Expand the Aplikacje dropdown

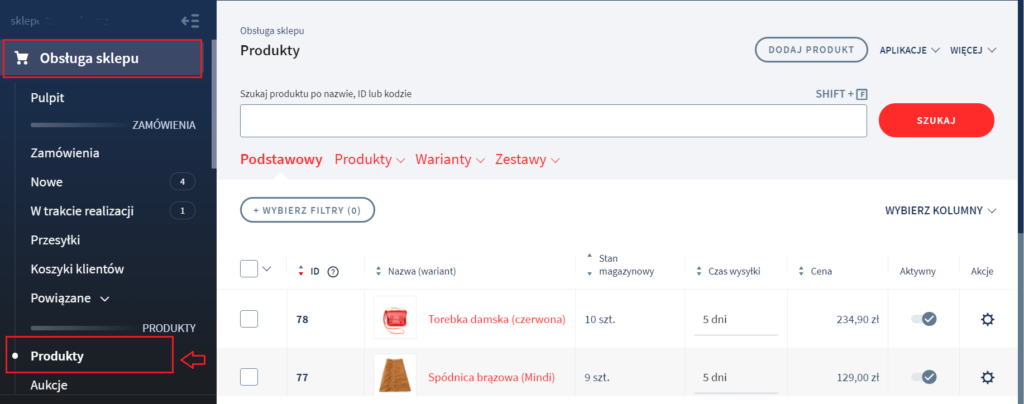(909, 49)
